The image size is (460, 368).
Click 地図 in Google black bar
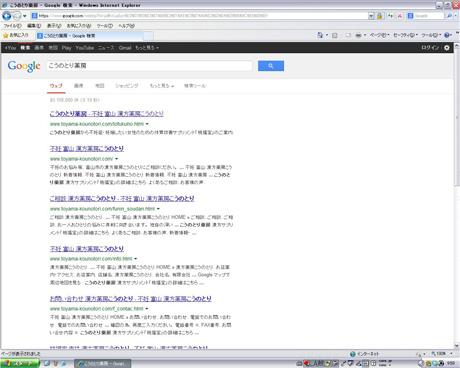(53, 48)
